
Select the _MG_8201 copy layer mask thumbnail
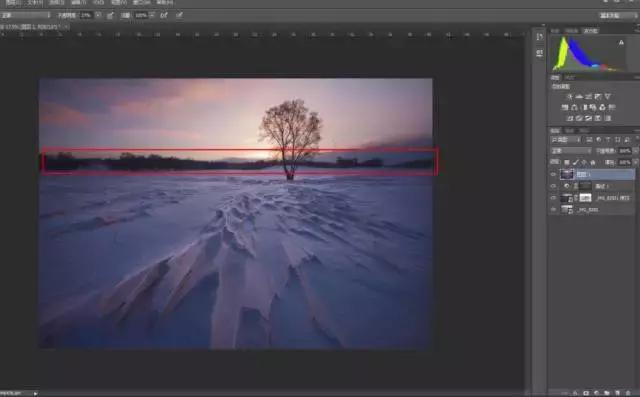(x=585, y=198)
